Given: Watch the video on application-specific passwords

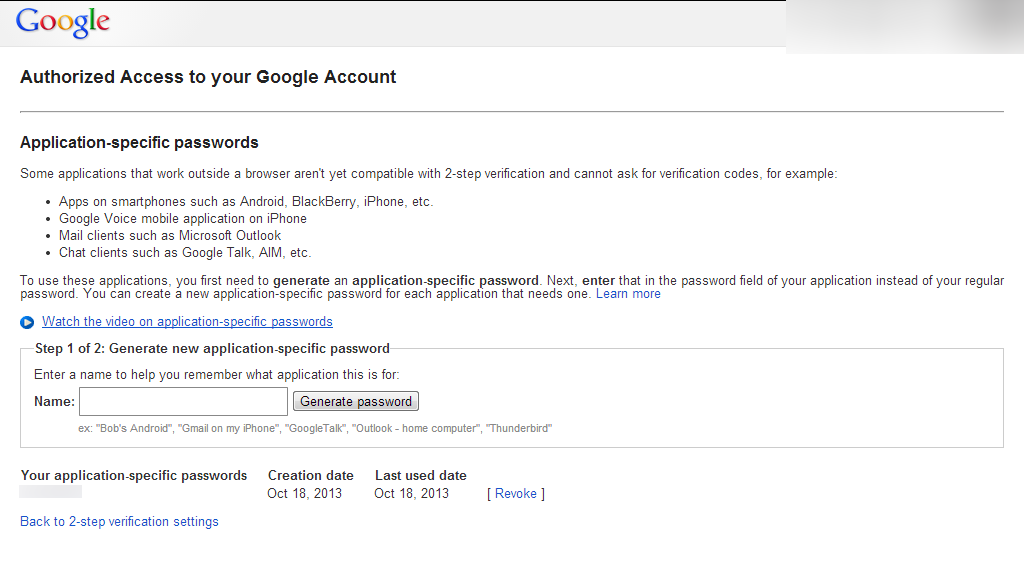Looking at the screenshot, I should [187, 322].
